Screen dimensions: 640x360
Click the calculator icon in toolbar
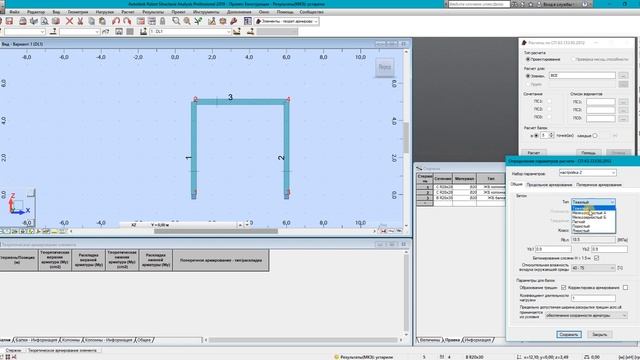coord(151,21)
